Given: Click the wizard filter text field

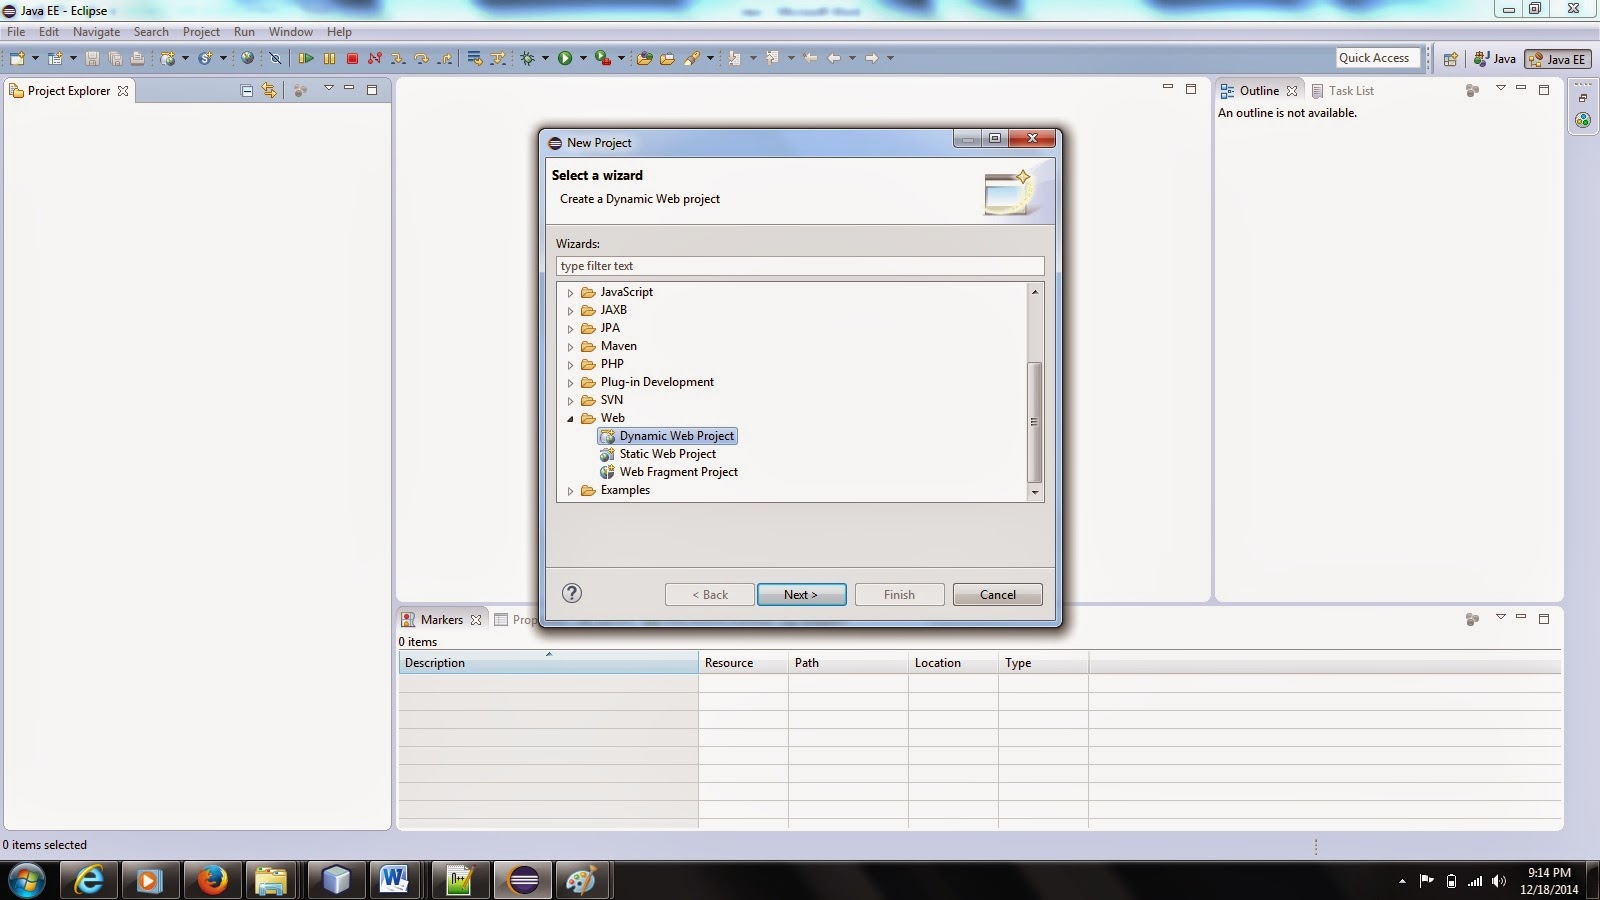Looking at the screenshot, I should tap(800, 265).
